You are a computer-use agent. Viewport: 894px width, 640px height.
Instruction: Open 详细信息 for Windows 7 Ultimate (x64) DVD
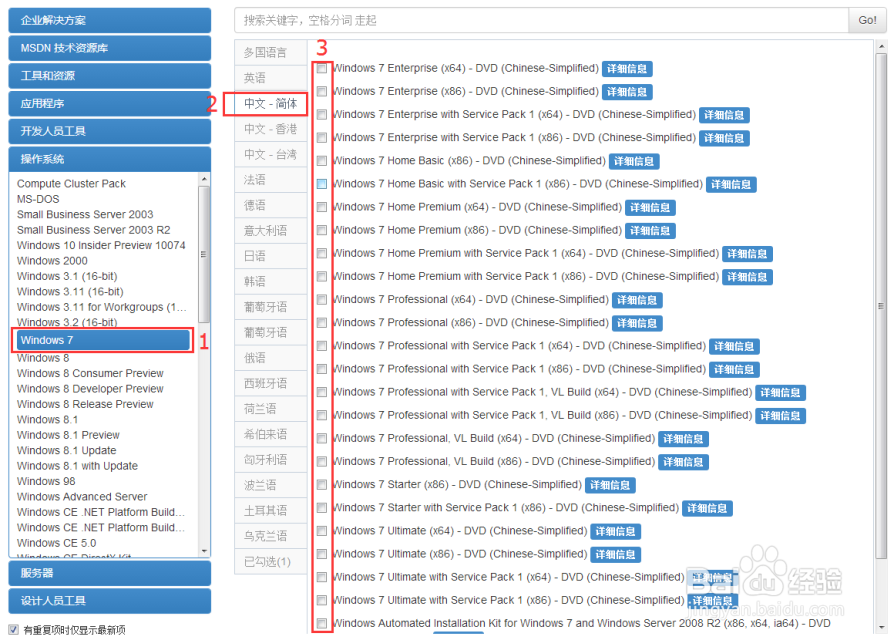(x=616, y=531)
